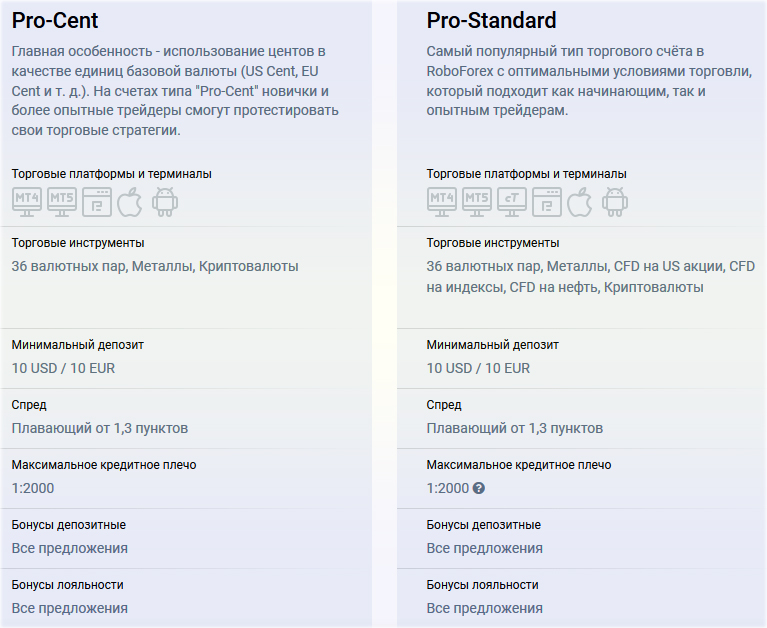
Task: Click the Pro-Standard 'Плавающий от 1,3 пунктов' spread value
Action: click(x=515, y=428)
